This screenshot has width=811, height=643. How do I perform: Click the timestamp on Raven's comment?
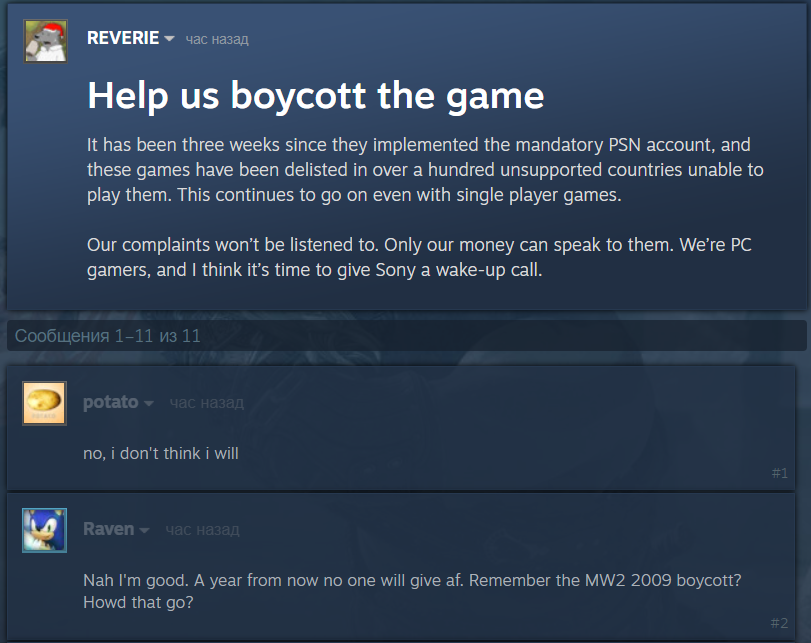202,529
